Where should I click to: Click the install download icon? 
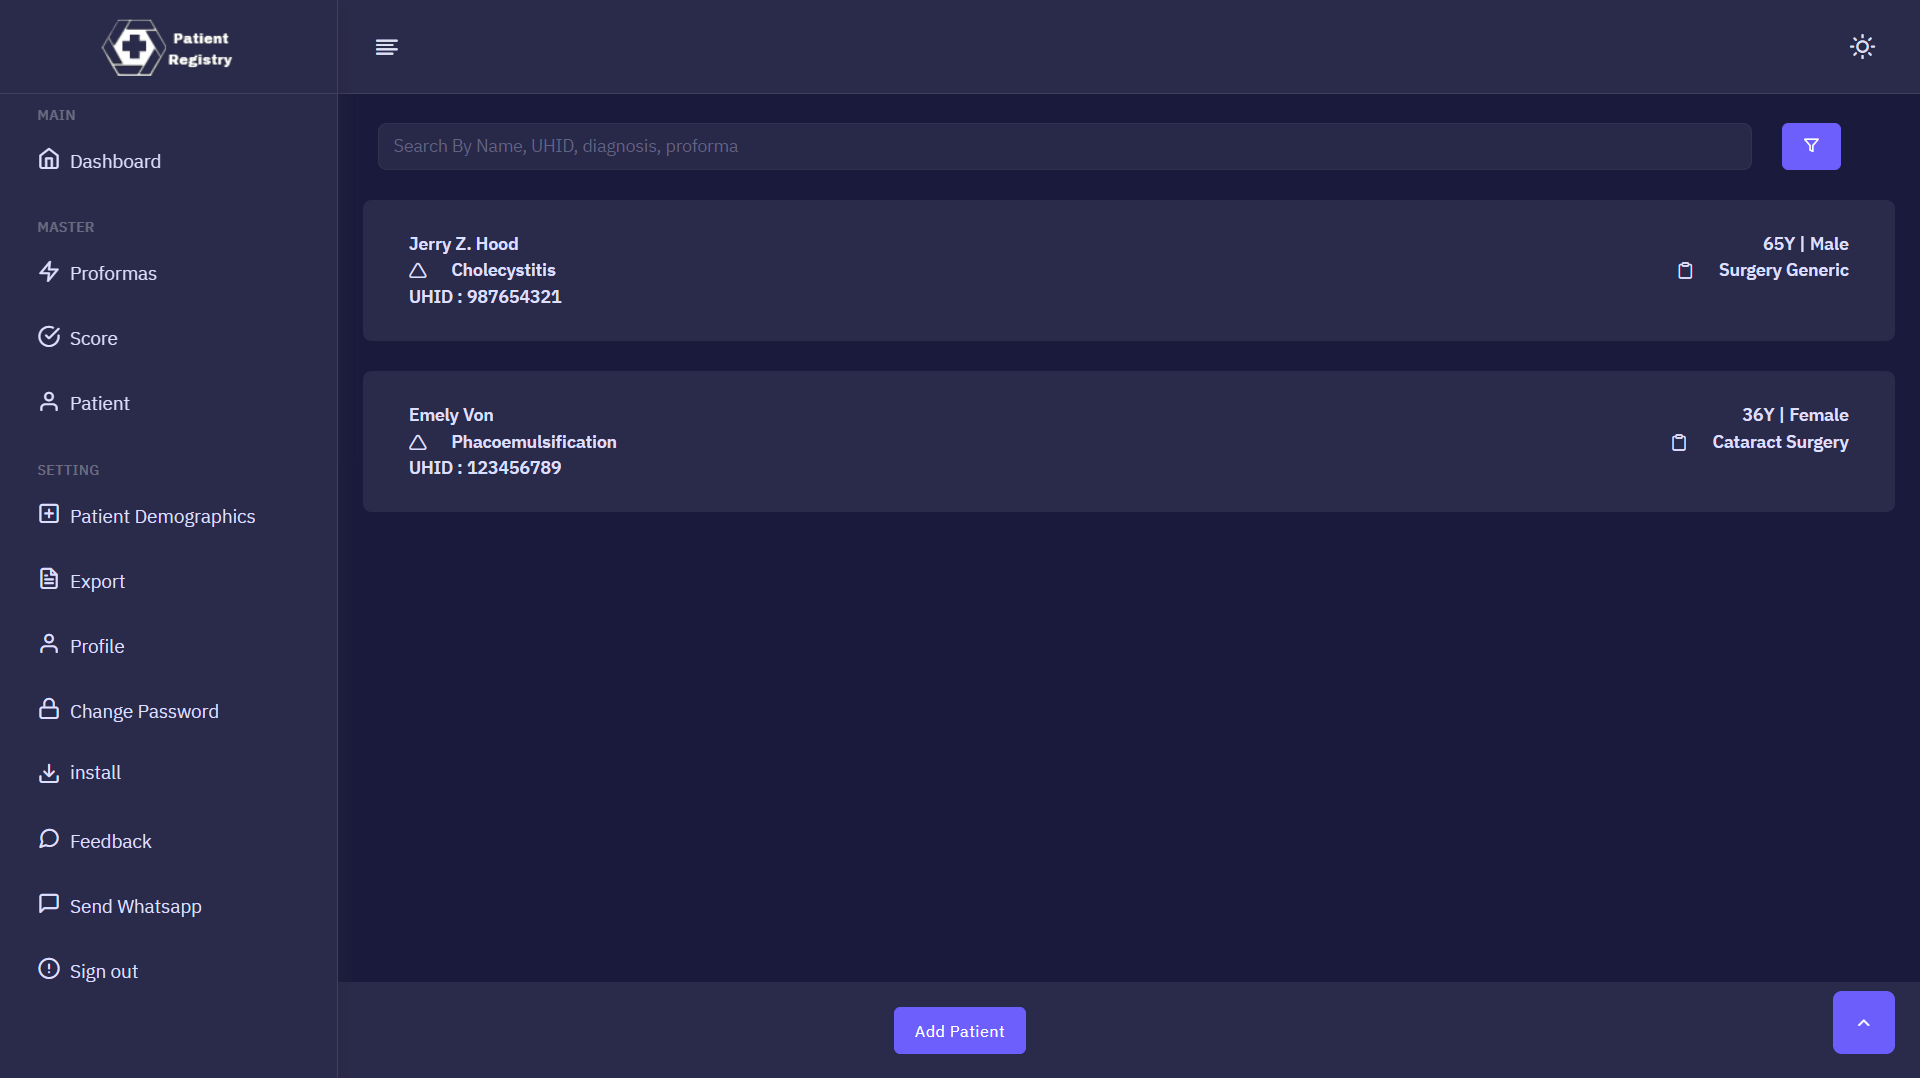pyautogui.click(x=49, y=773)
